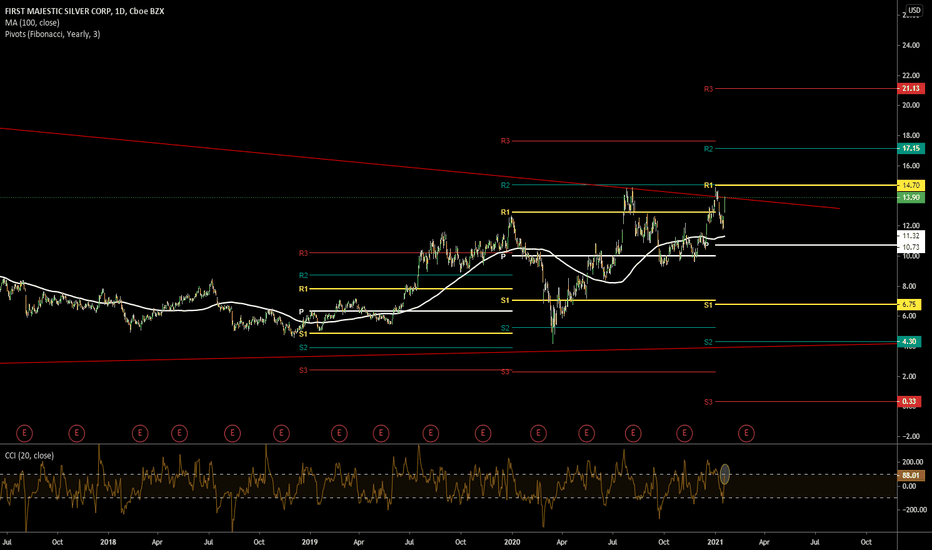Click the USD currency button
Image resolution: width=932 pixels, height=550 pixels.
(914, 10)
